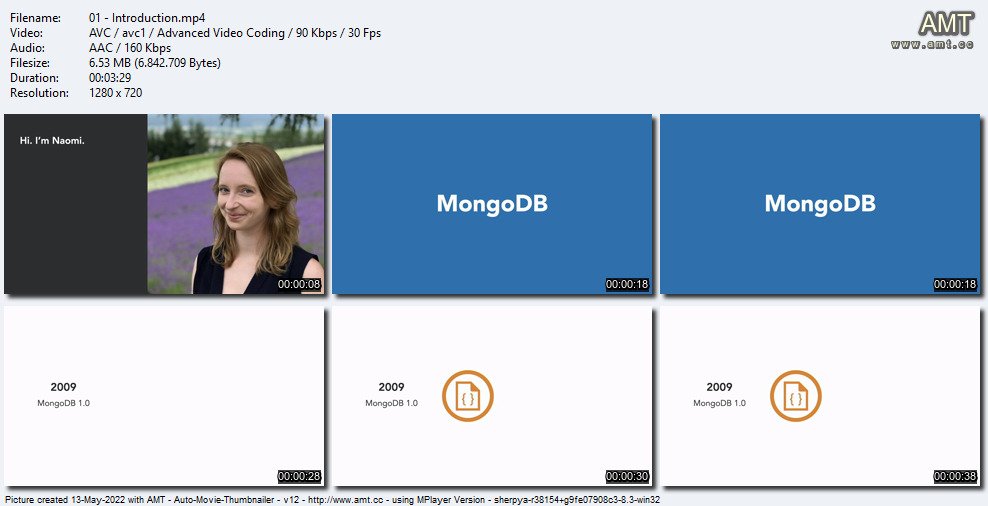The image size is (988, 506).
Task: Click the 'Hi. I'm Naomi.' caption text
Action: click(52, 141)
